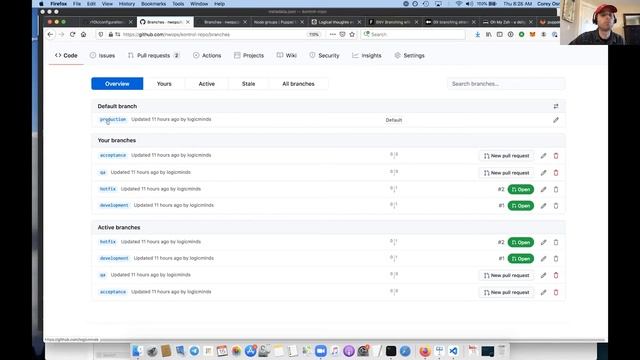
Task: New pull request for acceptance in Your branches
Action: [x=507, y=156]
